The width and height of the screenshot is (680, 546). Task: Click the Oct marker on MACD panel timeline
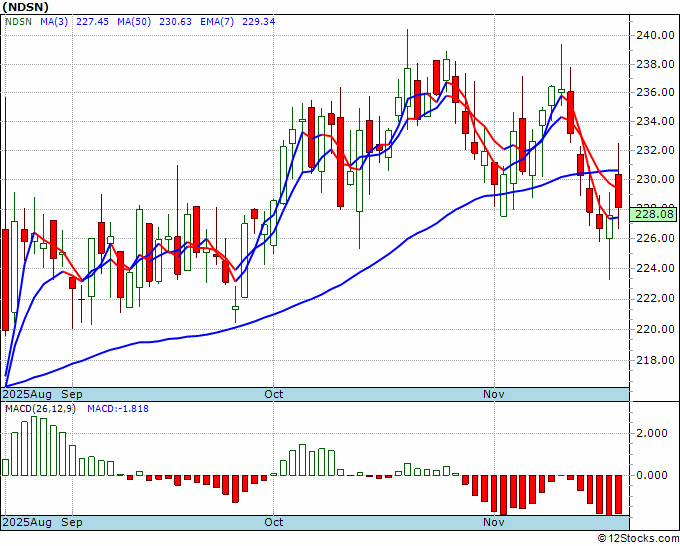coord(274,522)
